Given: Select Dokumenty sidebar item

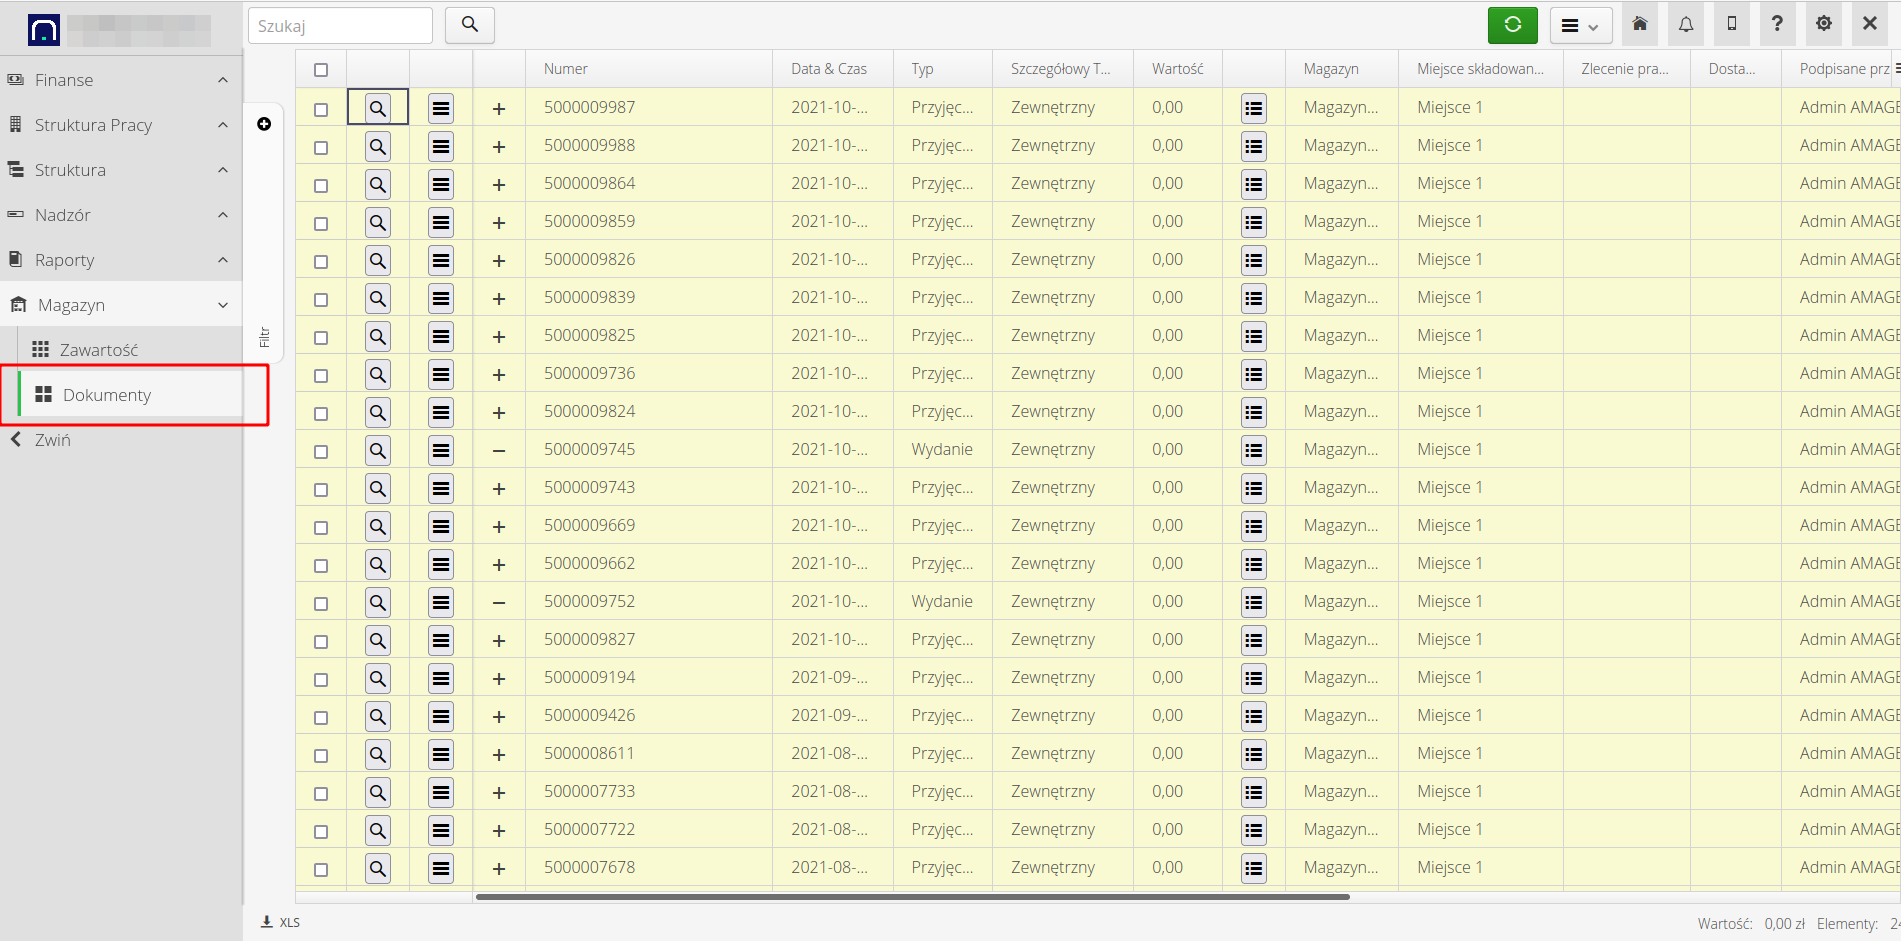Looking at the screenshot, I should 106,395.
